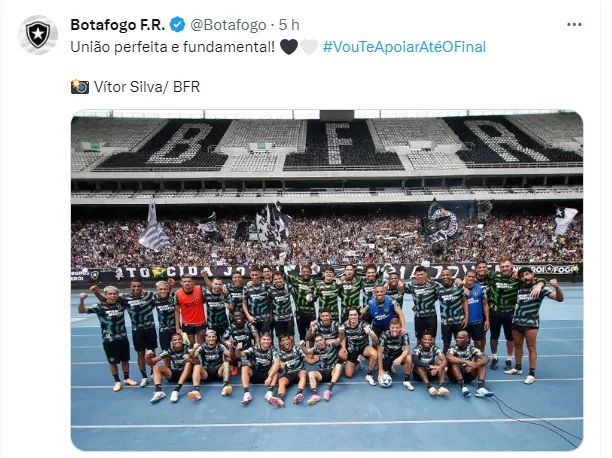Viewport: 612px width, 458px height.
Task: Click the Vítor Silva/ BFR photo credit
Action: [x=147, y=87]
